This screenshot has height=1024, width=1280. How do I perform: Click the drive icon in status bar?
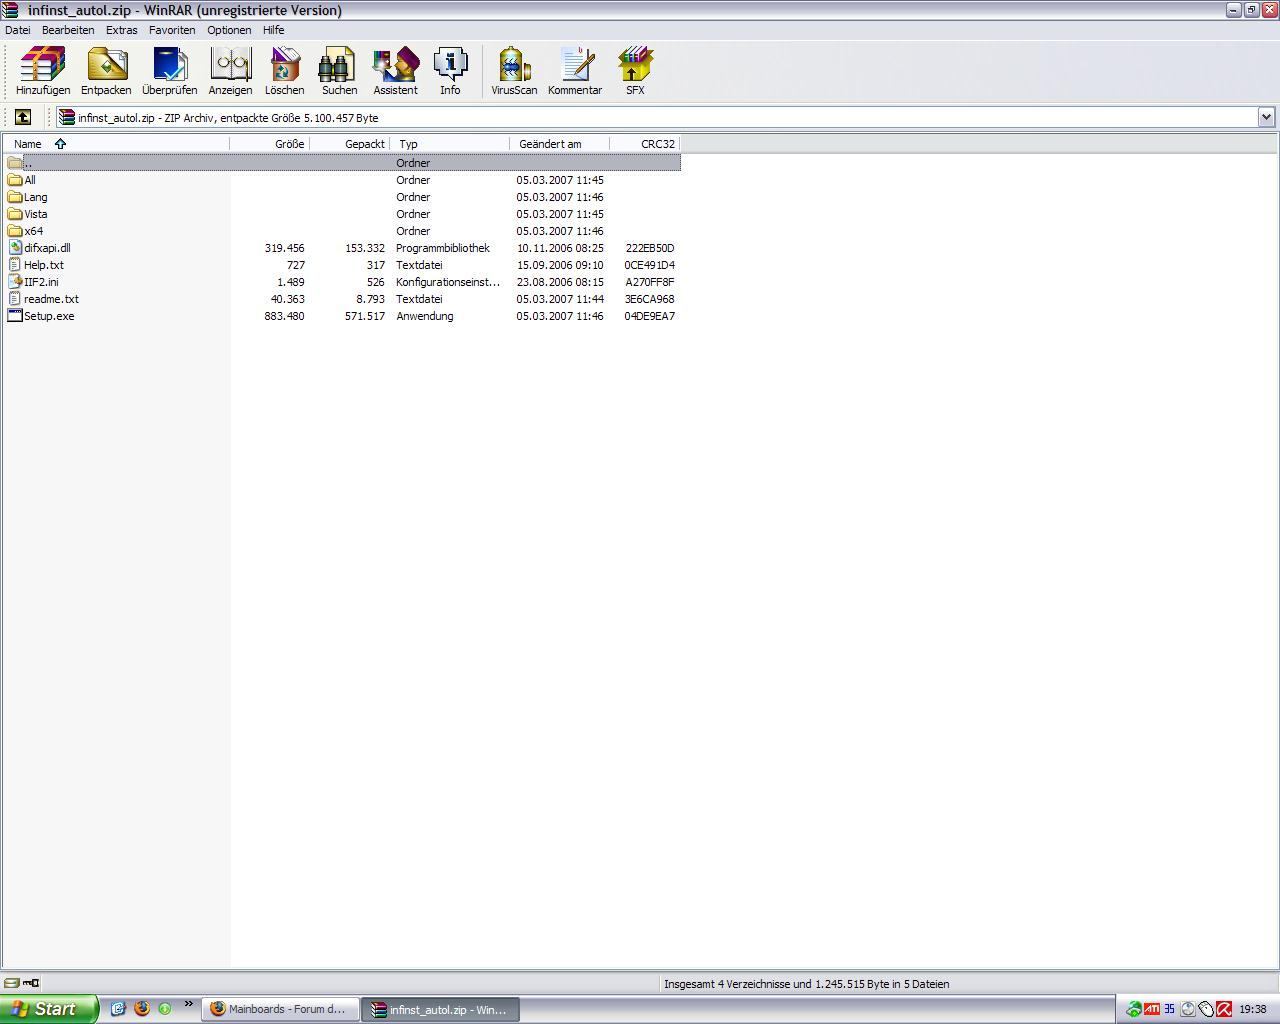[11, 983]
